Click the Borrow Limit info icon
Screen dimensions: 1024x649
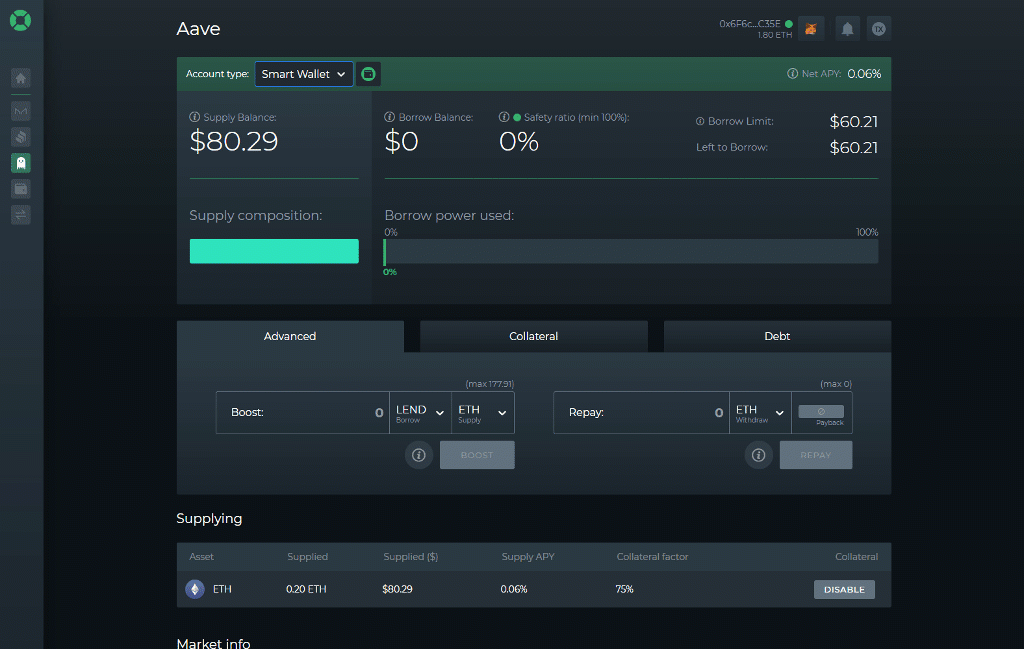pos(700,121)
